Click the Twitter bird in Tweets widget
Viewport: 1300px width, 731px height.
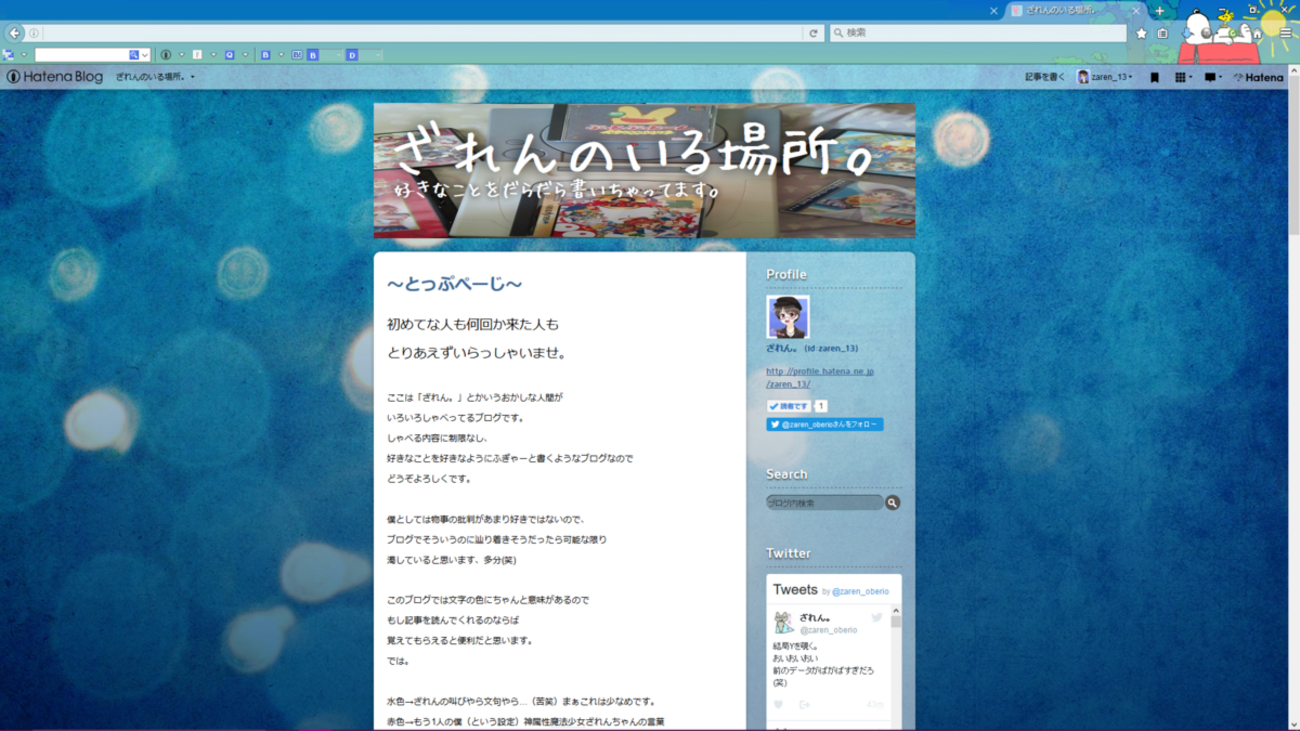tap(877, 618)
